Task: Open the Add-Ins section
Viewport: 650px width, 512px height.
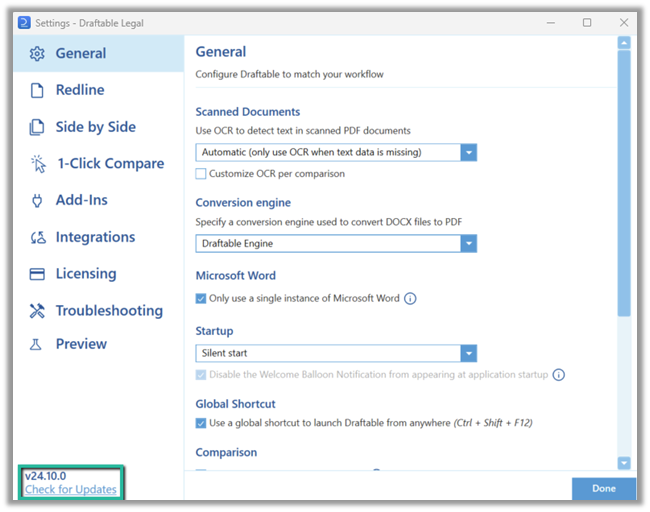Action: (98, 200)
